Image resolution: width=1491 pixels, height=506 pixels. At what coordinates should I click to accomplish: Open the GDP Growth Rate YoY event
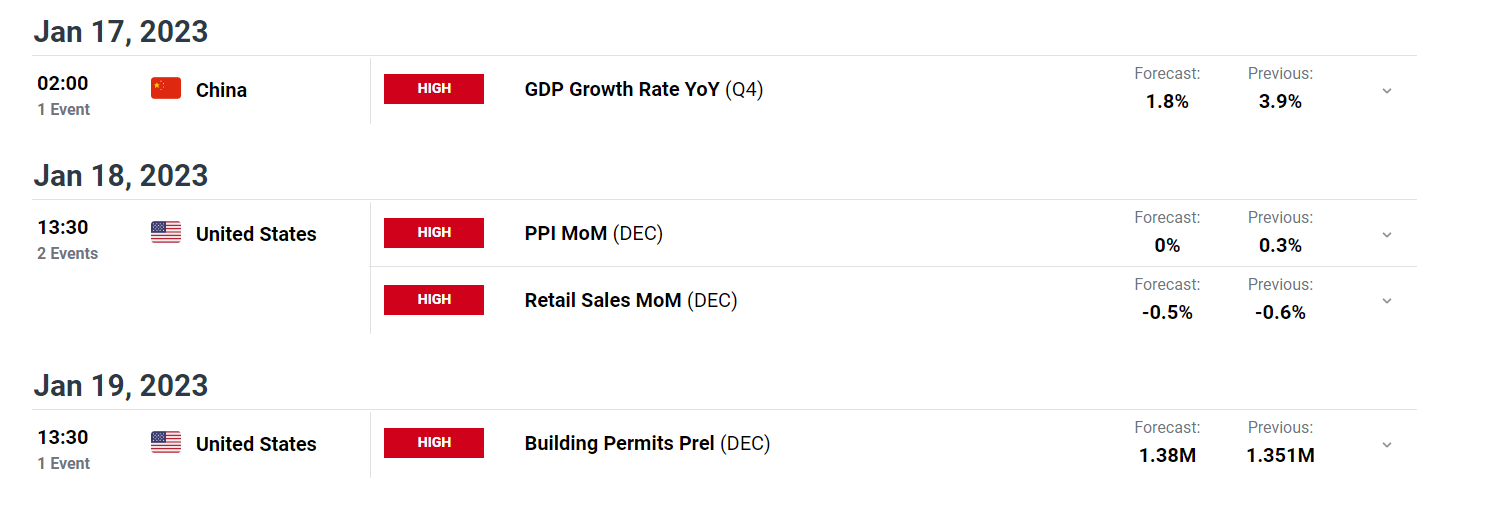pos(644,89)
